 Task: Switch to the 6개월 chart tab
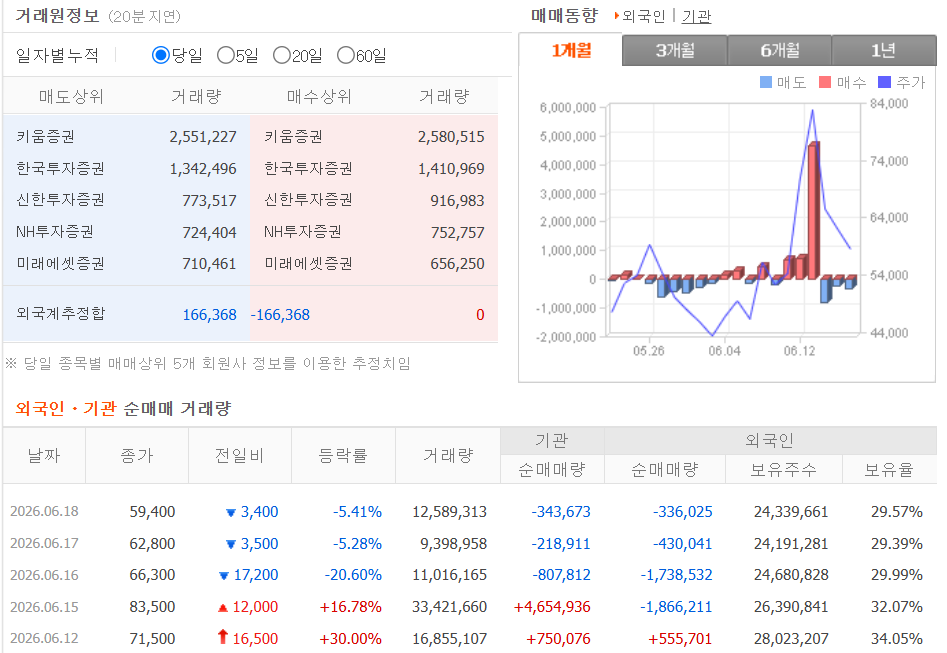click(779, 50)
